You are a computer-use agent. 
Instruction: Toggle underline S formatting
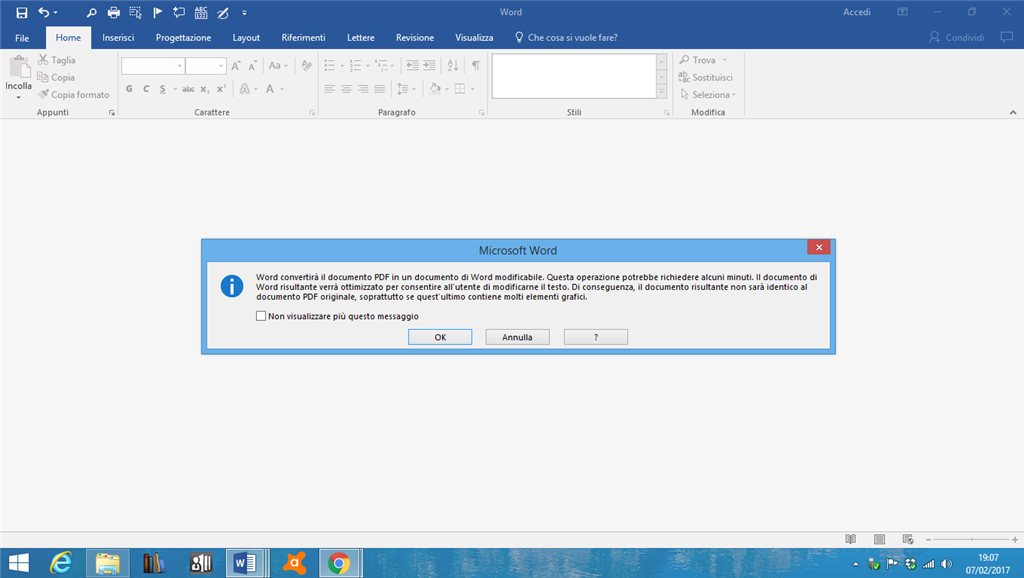(x=163, y=89)
